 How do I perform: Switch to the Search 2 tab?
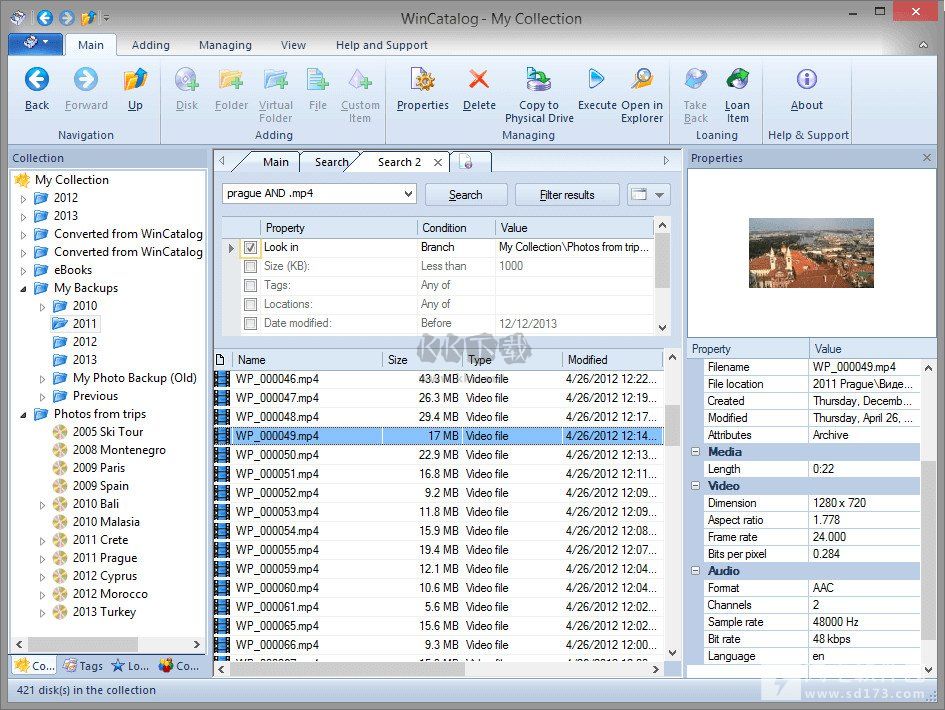[x=399, y=162]
